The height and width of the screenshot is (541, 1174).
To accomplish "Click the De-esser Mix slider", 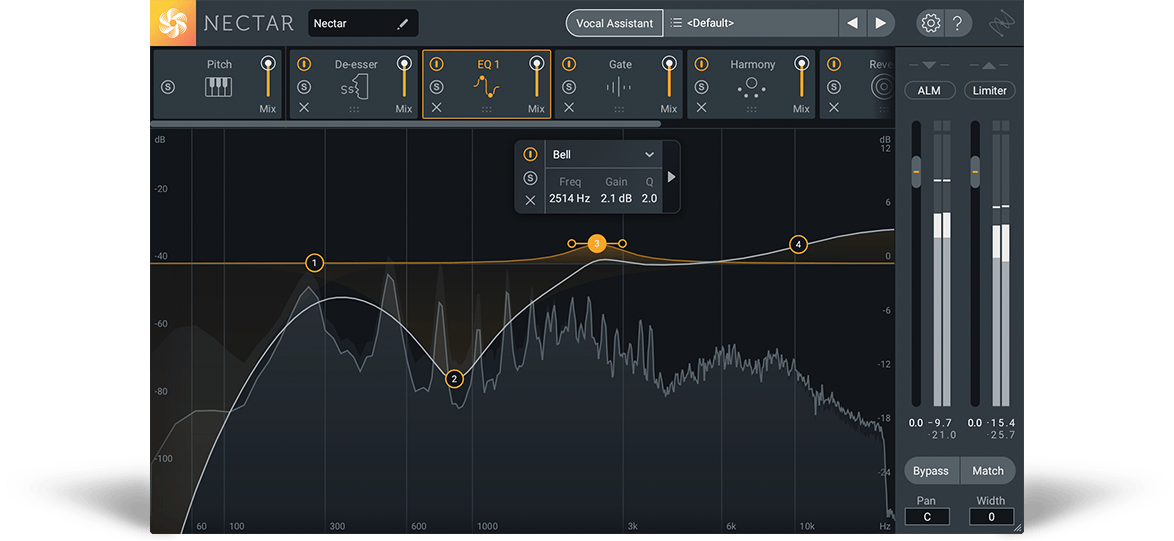I will (x=404, y=78).
